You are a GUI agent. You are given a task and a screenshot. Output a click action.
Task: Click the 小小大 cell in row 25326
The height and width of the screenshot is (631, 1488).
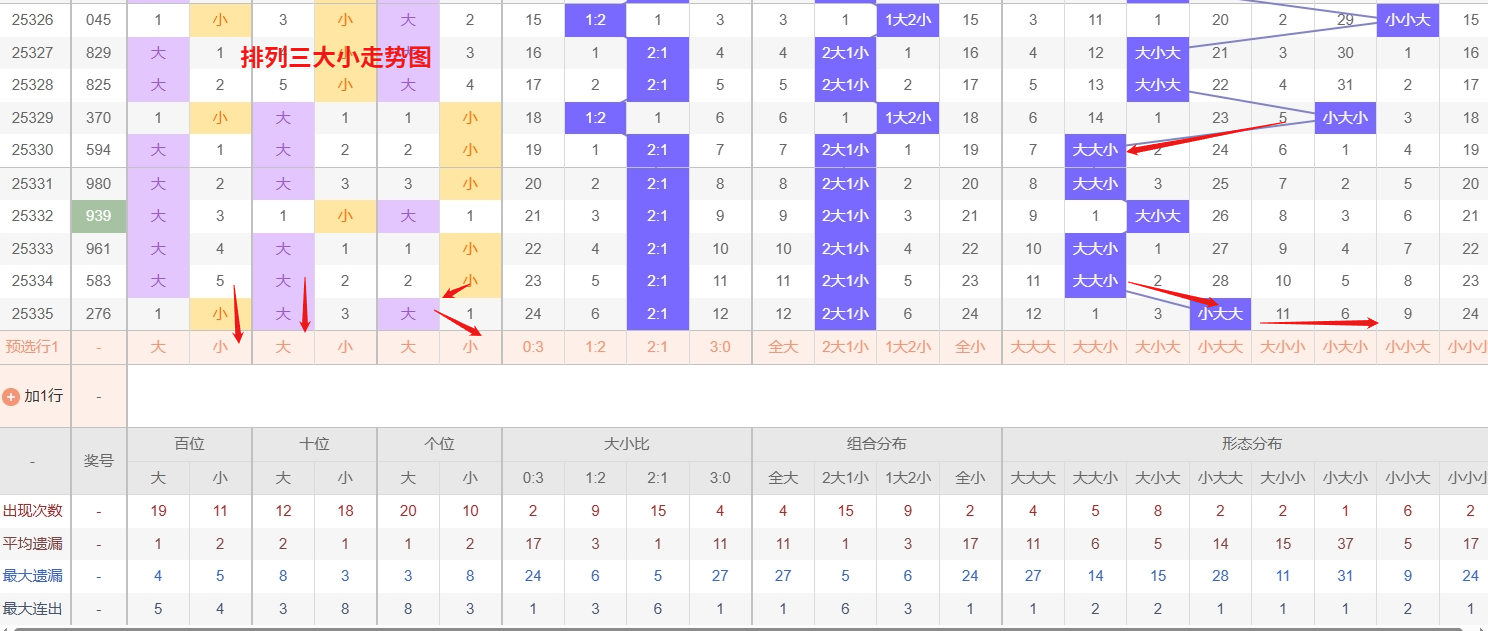[1407, 20]
